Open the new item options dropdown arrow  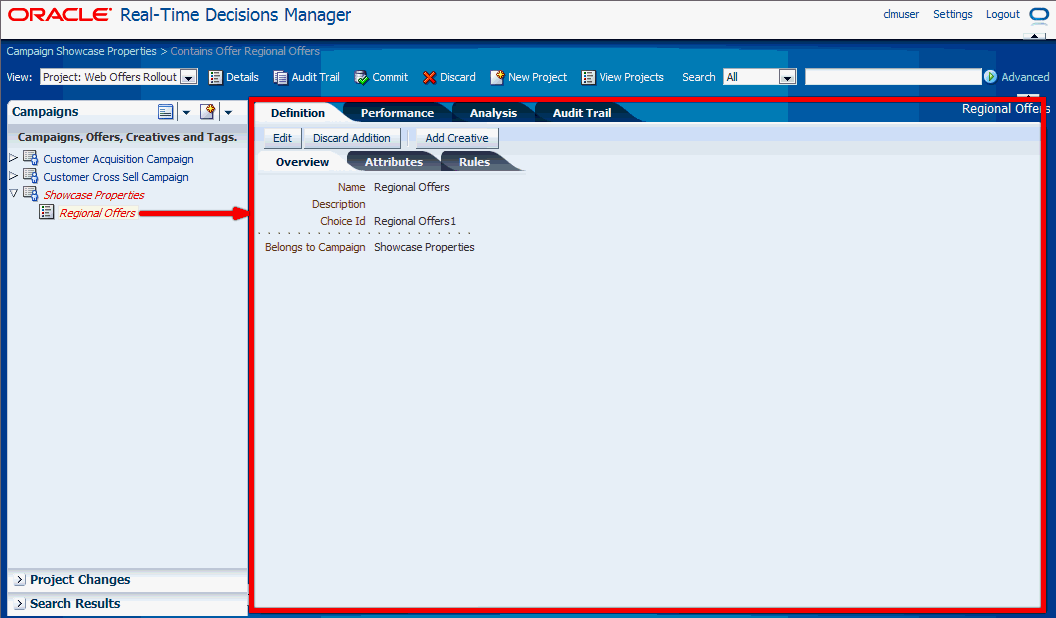(228, 112)
